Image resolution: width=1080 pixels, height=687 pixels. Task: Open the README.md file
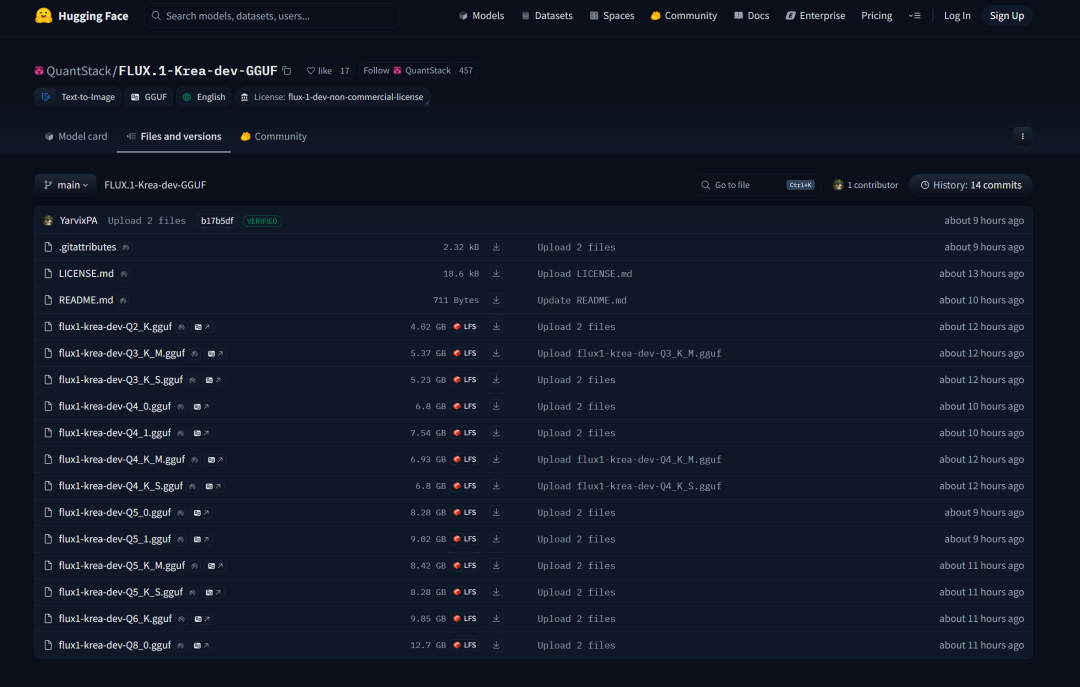(x=86, y=300)
